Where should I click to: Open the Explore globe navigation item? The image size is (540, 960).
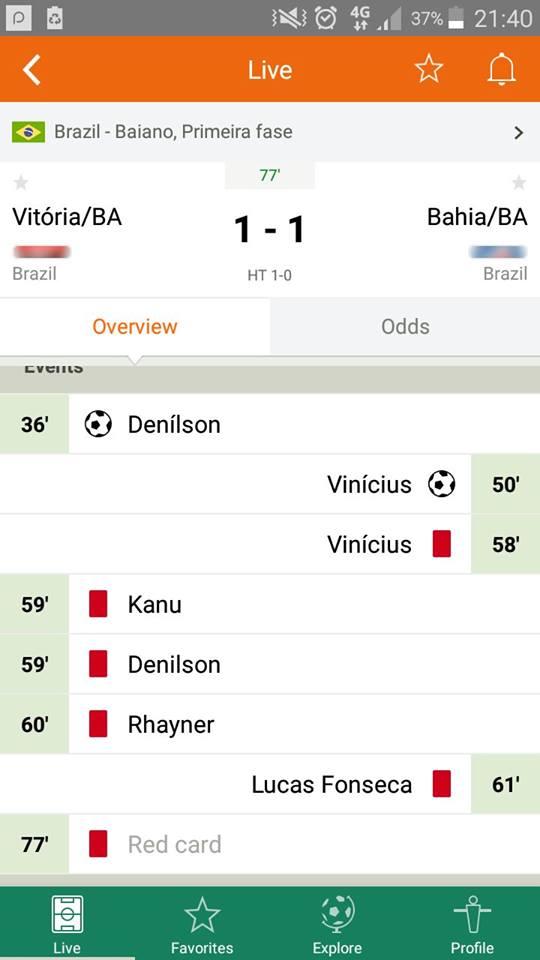pyautogui.click(x=337, y=923)
